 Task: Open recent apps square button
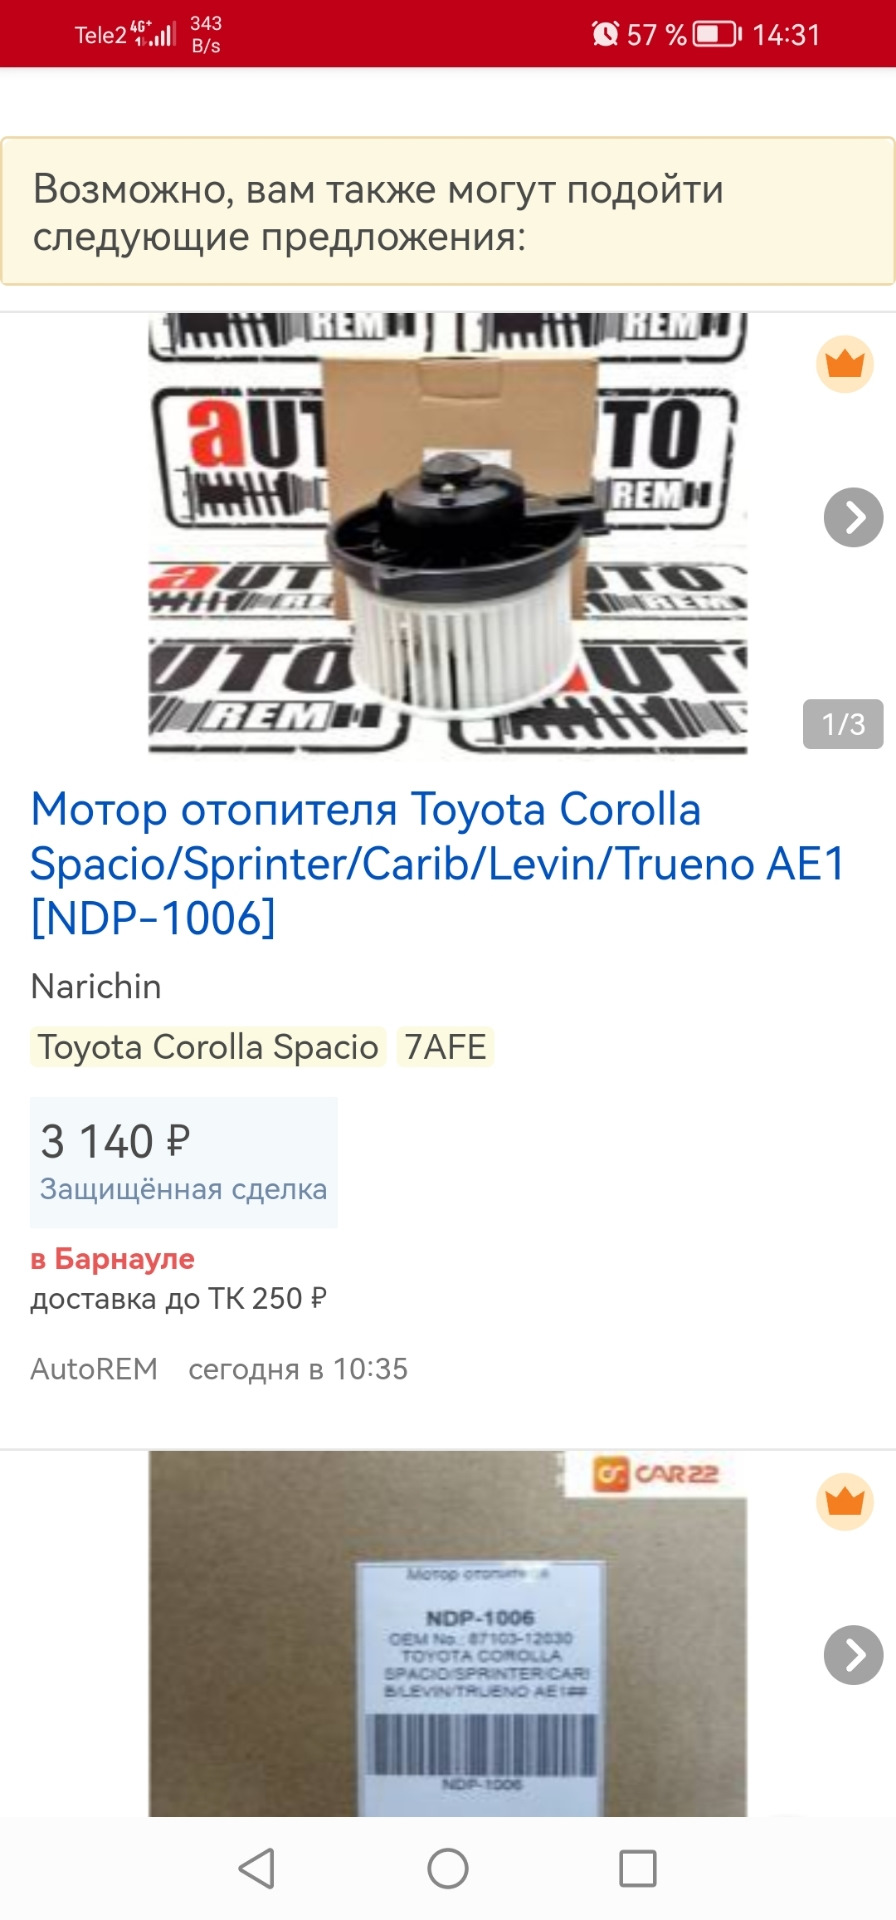tap(638, 1868)
